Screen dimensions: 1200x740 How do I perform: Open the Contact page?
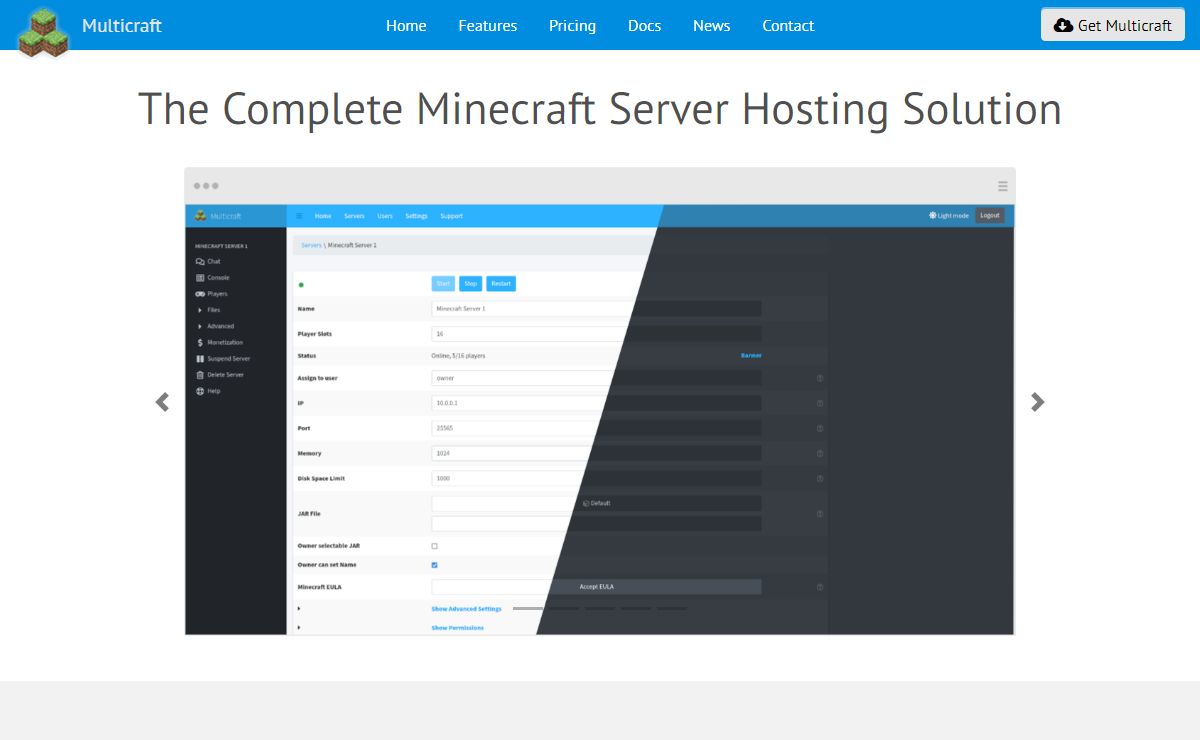point(788,25)
